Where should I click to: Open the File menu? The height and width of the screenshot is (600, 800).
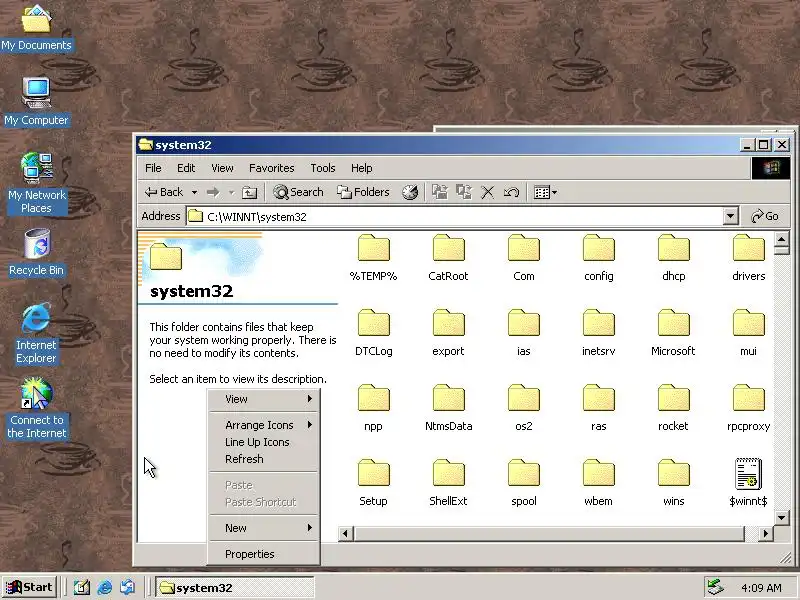point(153,168)
